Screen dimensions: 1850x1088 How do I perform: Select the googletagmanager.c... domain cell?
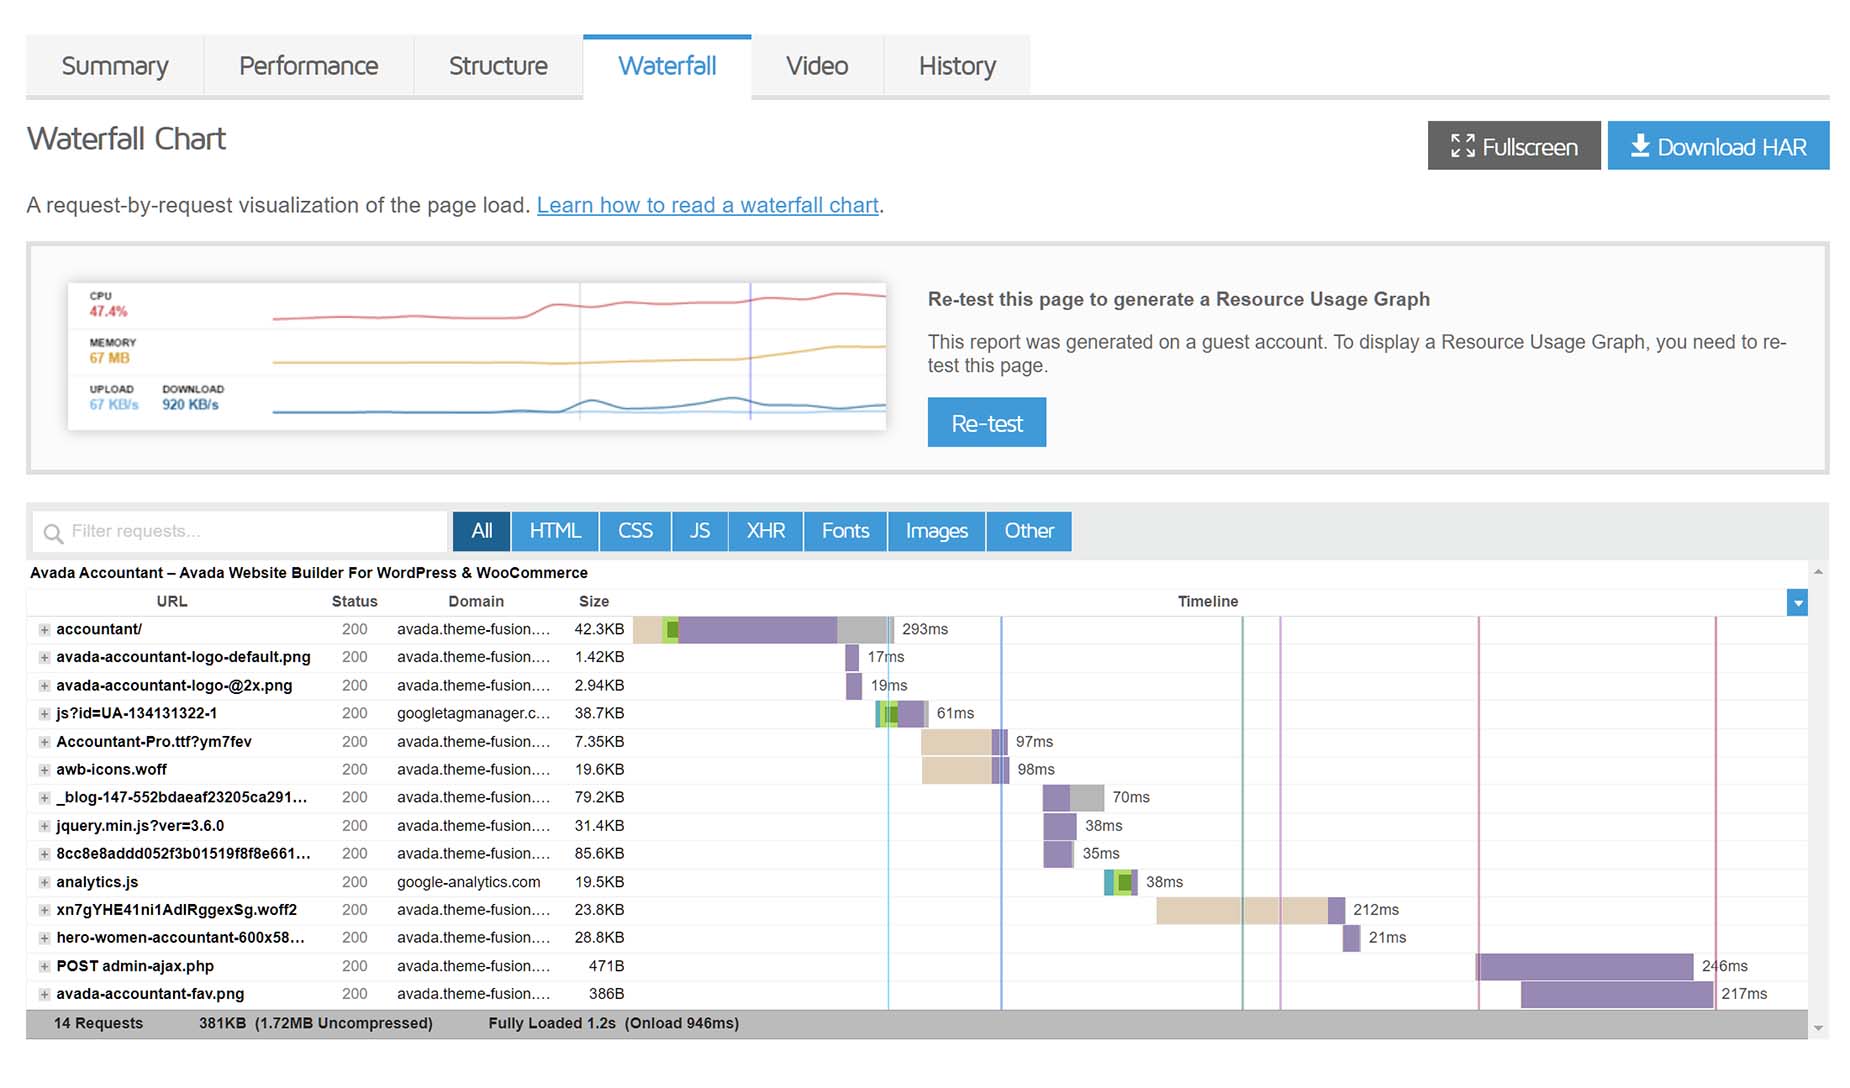pyautogui.click(x=473, y=713)
